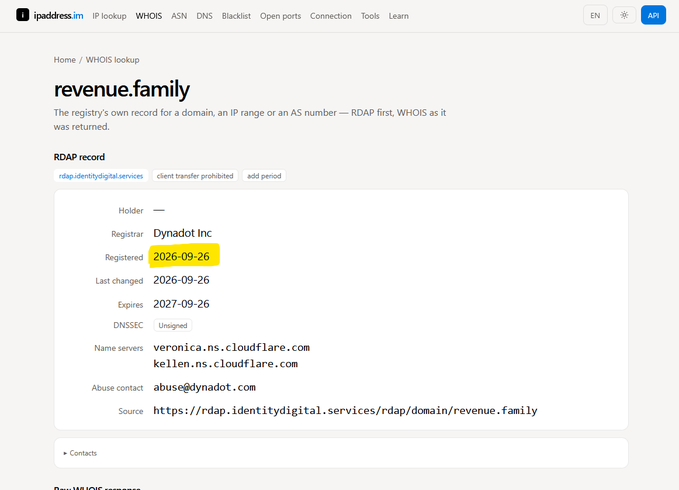Click the Source label
679x490 pixels.
point(131,411)
